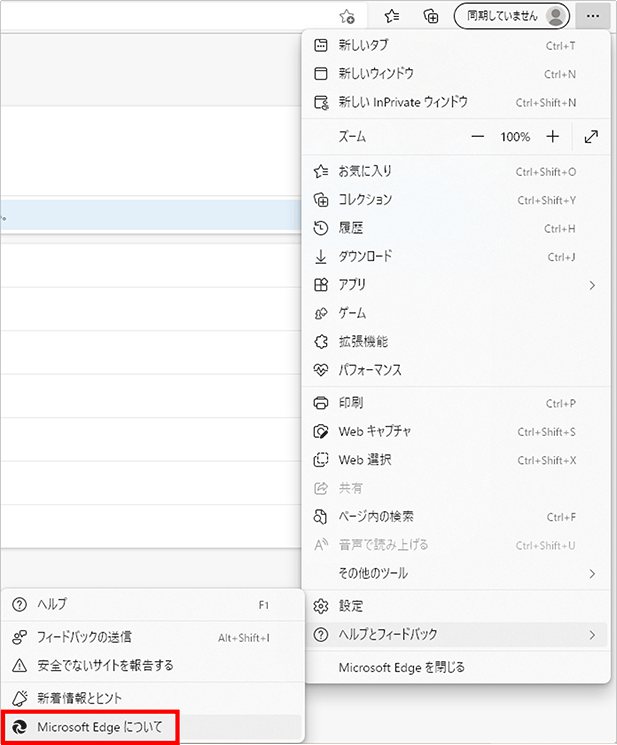617x745 pixels.
Task: Select 新しいウィンドウ menu item
Action: tap(456, 74)
